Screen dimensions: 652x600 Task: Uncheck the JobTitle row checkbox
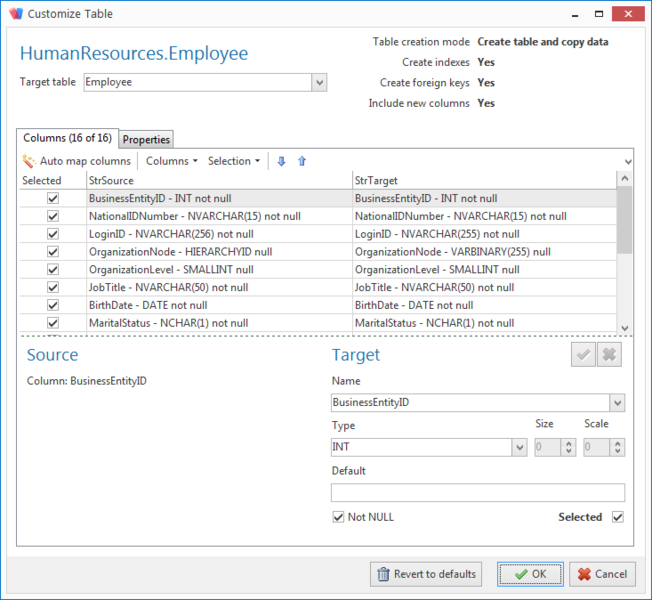(53, 287)
